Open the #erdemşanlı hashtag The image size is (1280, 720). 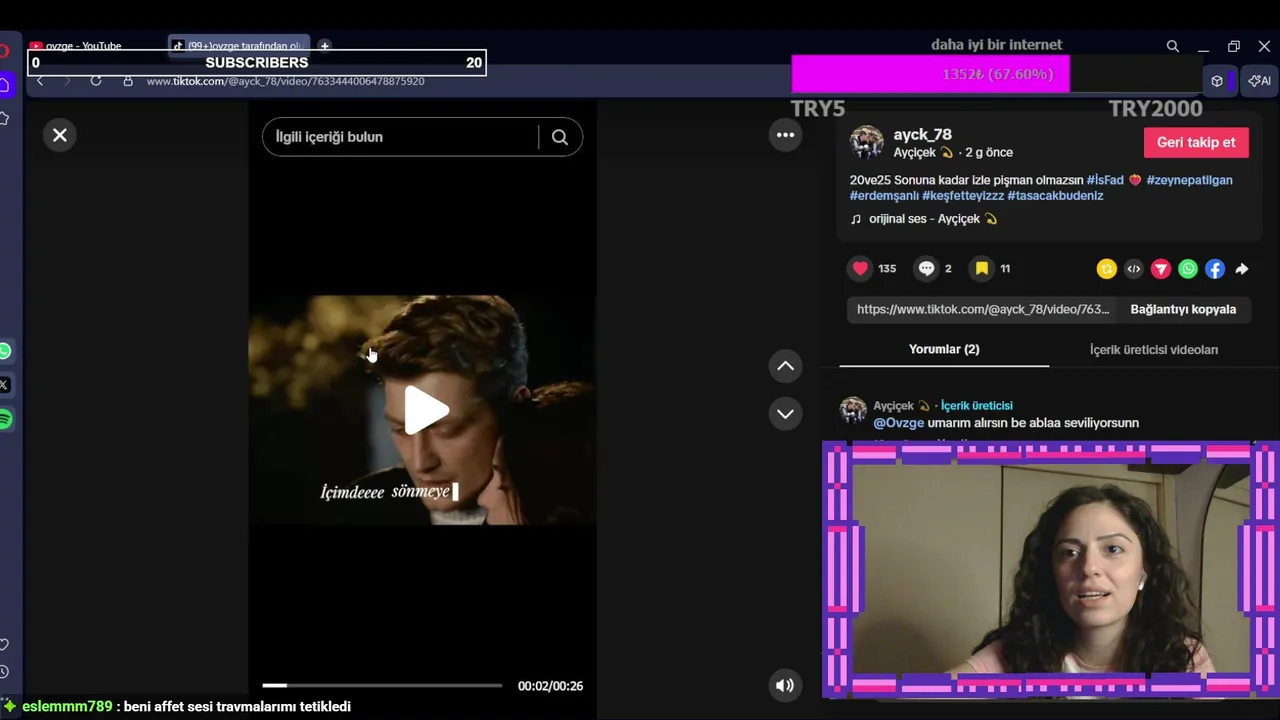coord(884,196)
